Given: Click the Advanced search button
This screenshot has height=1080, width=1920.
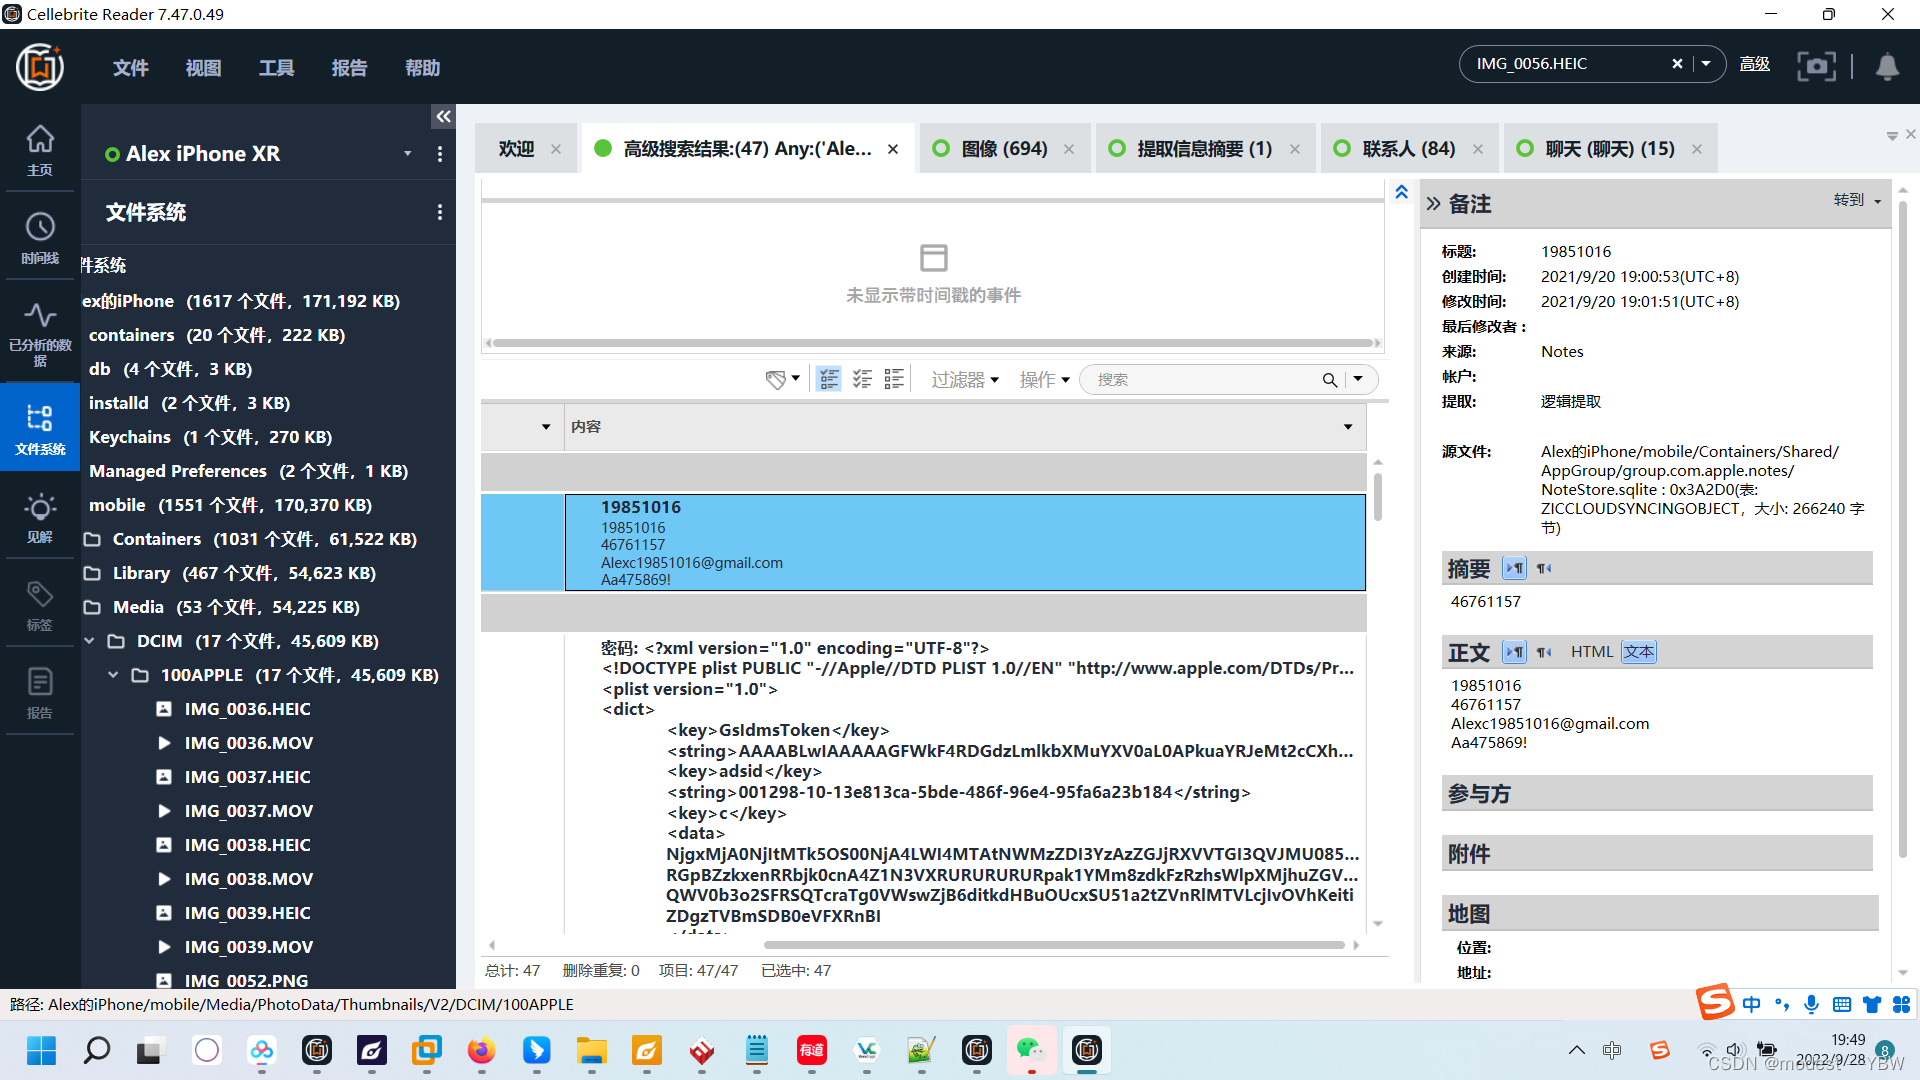Looking at the screenshot, I should tap(1754, 64).
